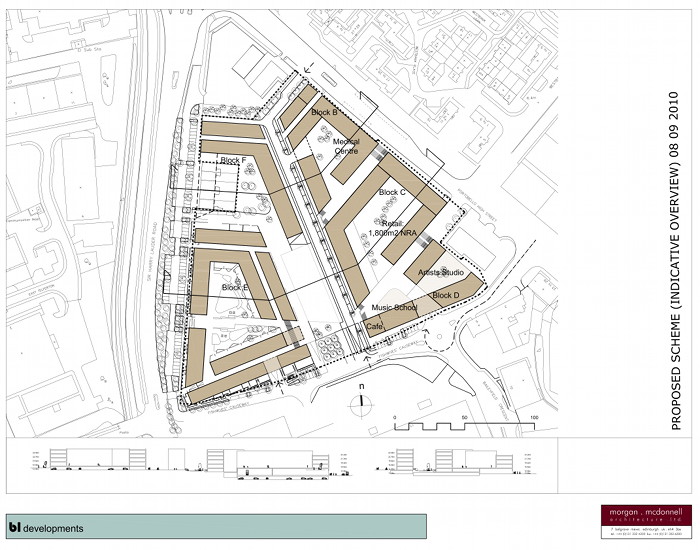Click the 'Medical Centre' label
The height and width of the screenshot is (550, 700).
pos(346,146)
